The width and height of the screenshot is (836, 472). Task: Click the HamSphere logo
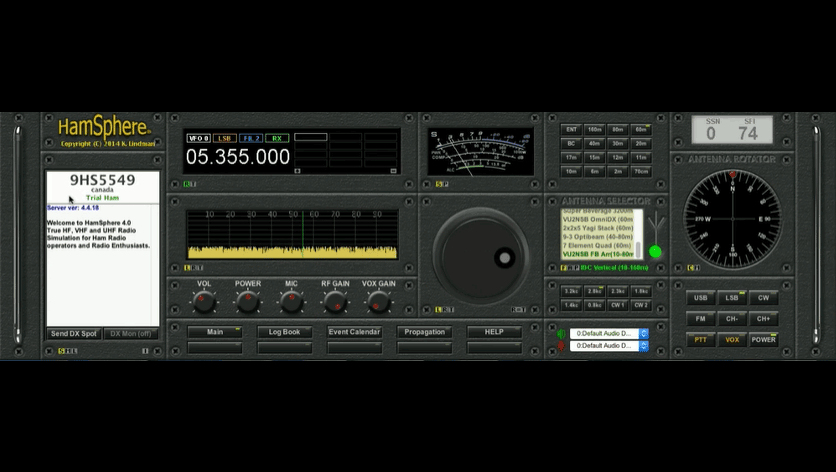tap(104, 127)
